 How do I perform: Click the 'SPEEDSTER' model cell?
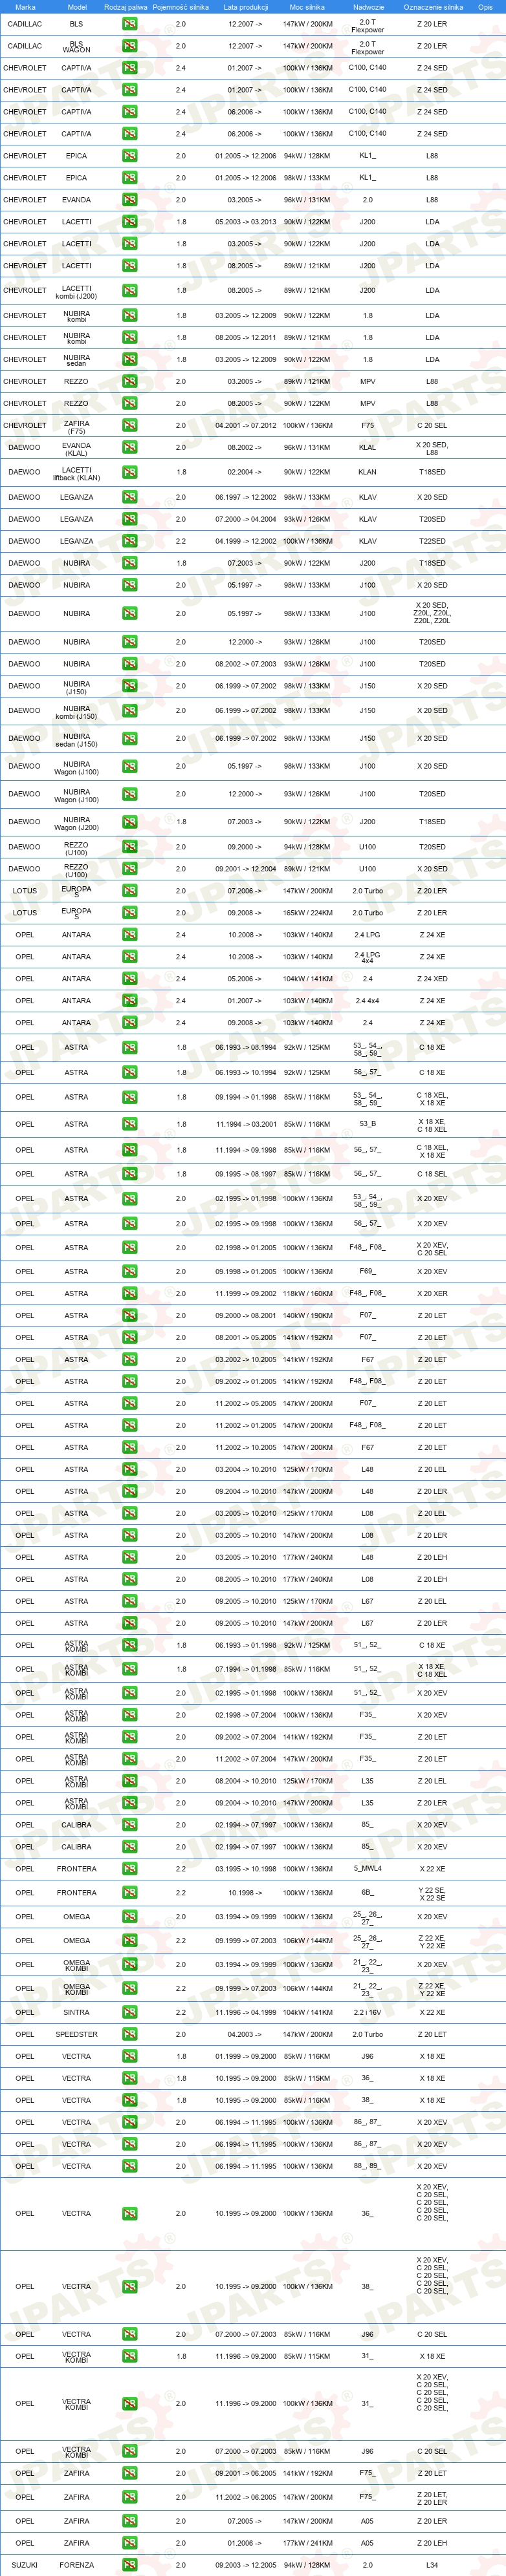coord(77,2034)
